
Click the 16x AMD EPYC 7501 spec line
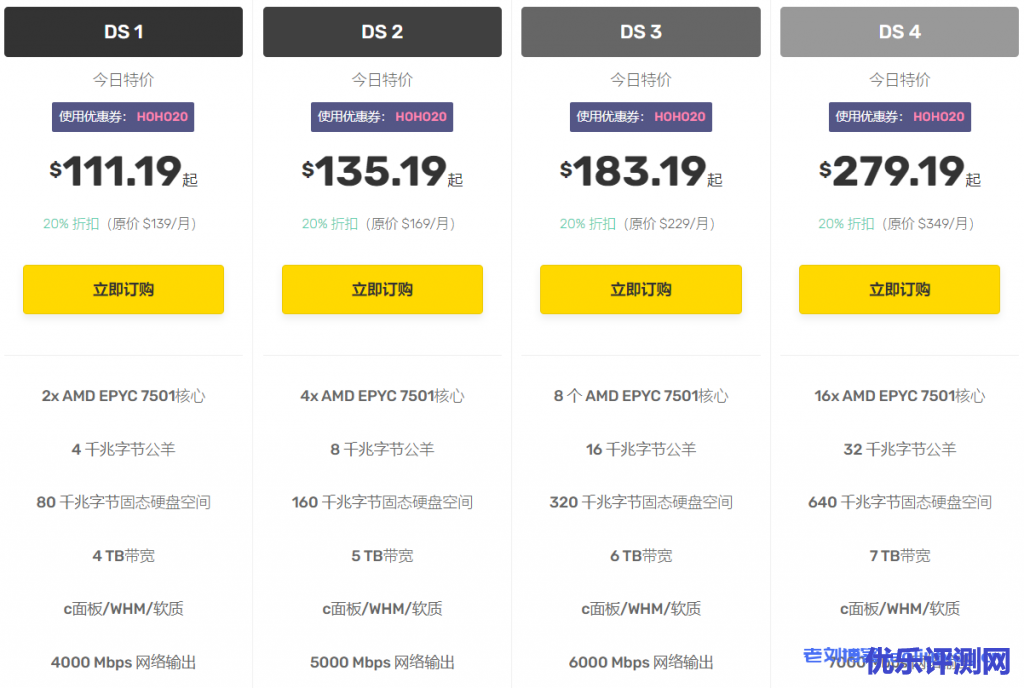click(x=899, y=396)
